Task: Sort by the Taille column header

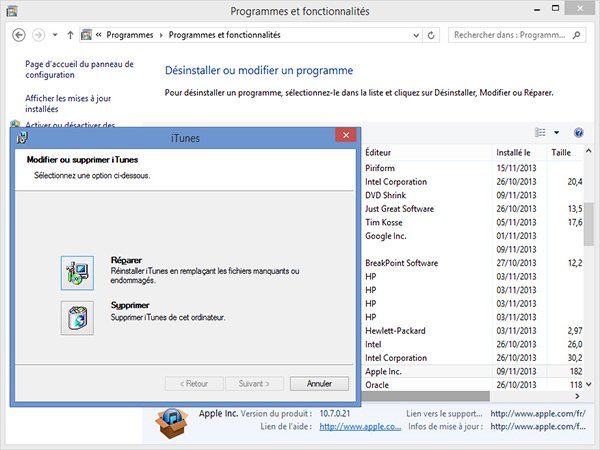Action: pos(565,152)
